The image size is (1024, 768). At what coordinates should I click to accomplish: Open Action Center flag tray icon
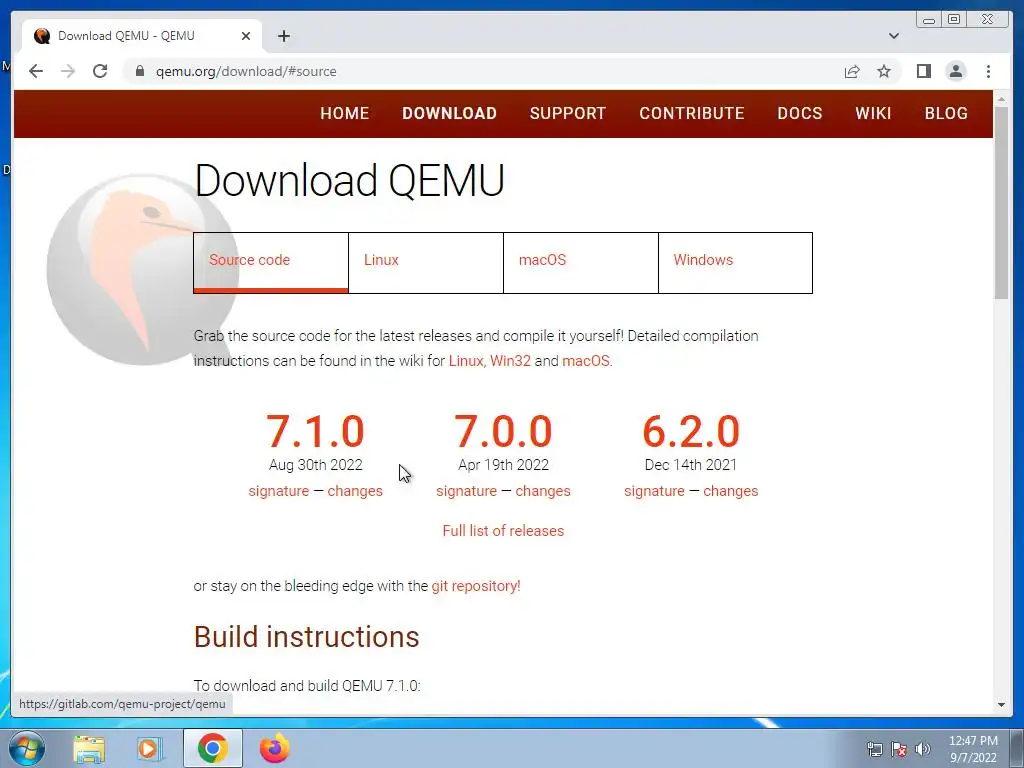[899, 749]
